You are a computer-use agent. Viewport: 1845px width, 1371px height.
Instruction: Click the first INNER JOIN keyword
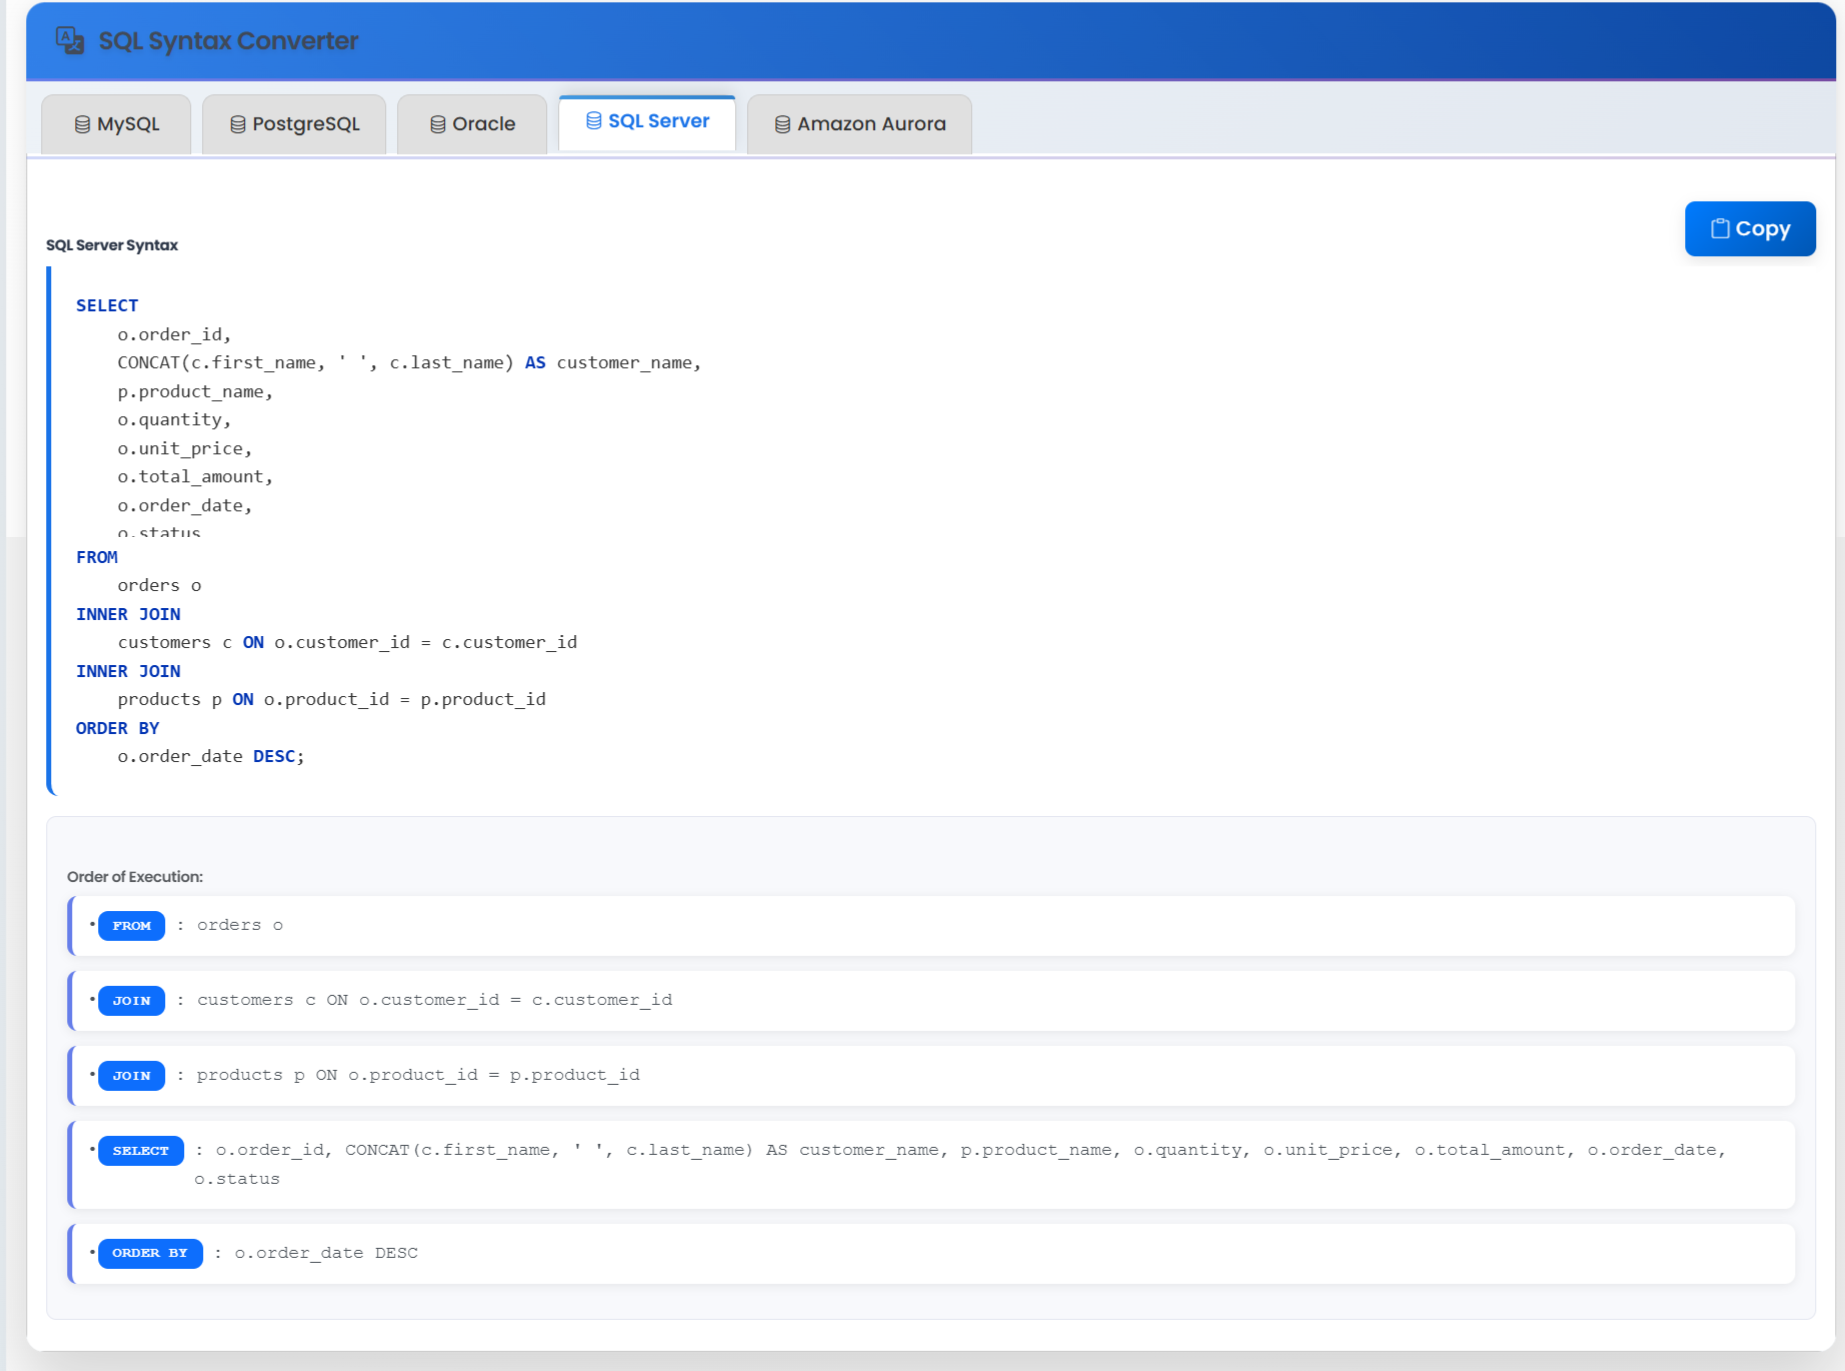point(128,614)
